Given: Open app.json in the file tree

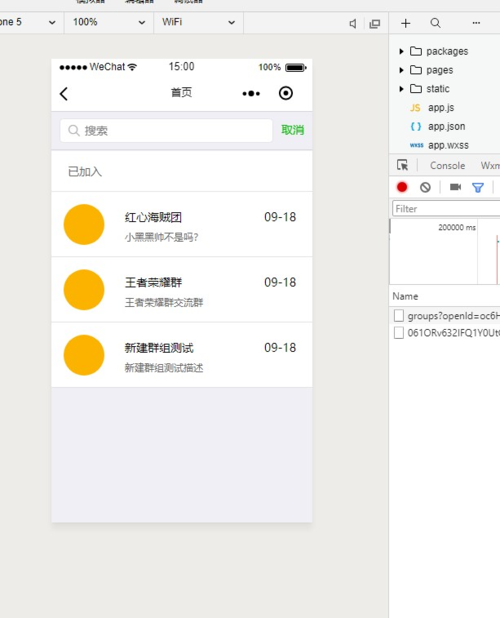Looking at the screenshot, I should [446, 127].
